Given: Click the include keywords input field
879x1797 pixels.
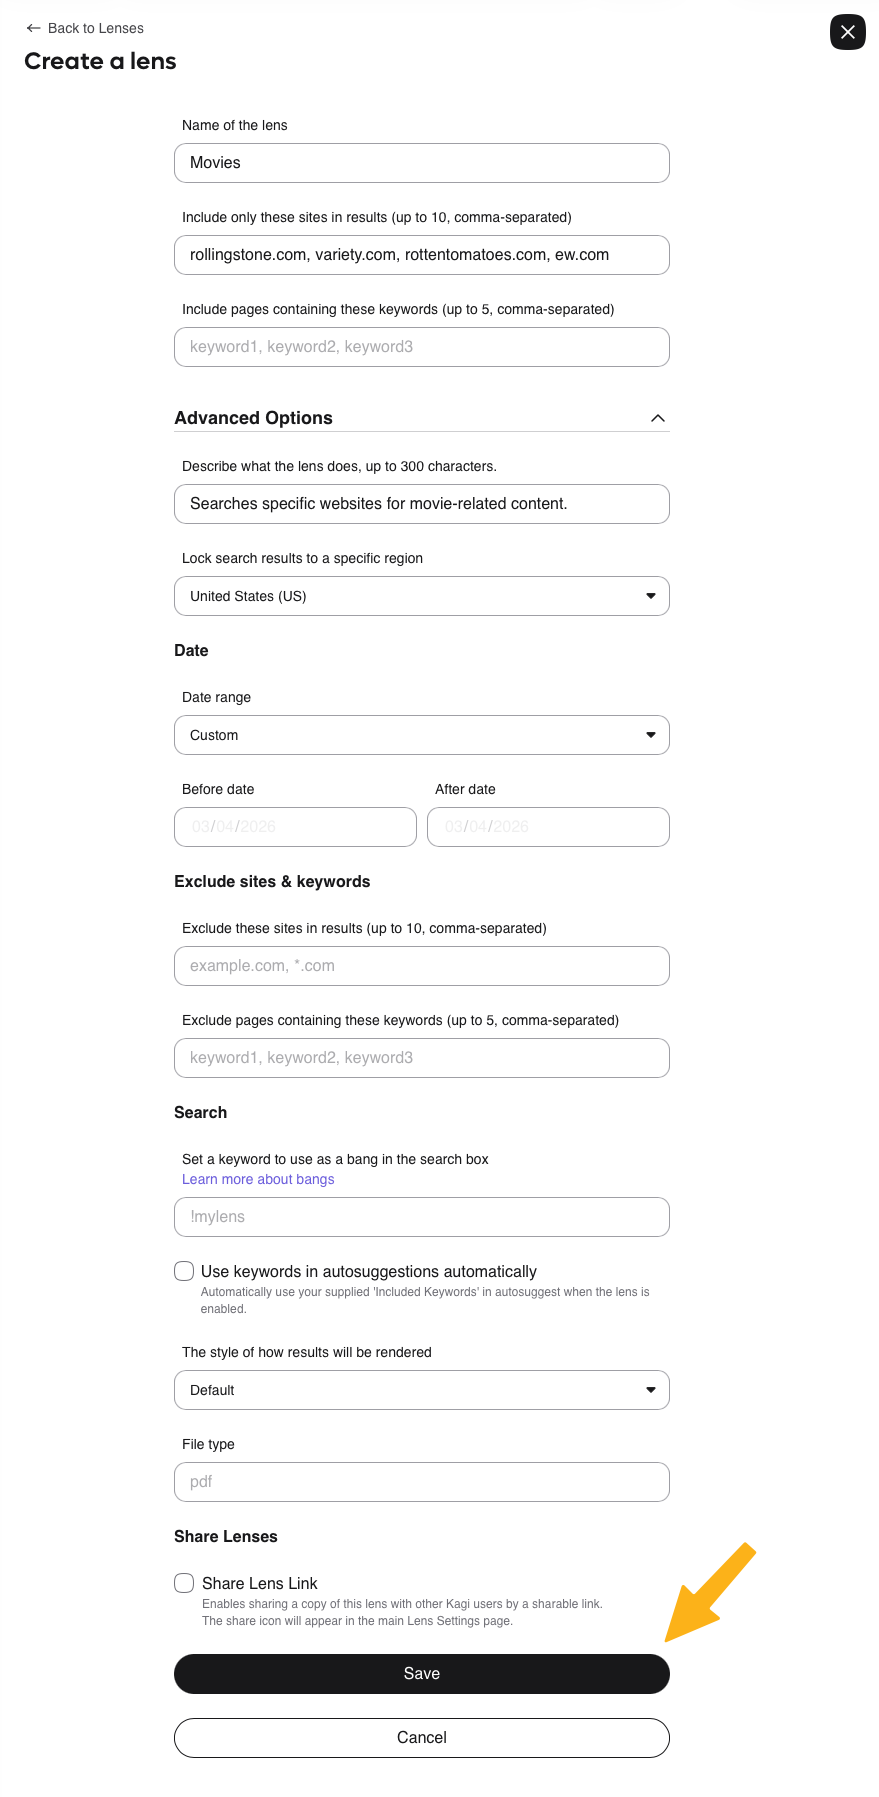Looking at the screenshot, I should [421, 347].
